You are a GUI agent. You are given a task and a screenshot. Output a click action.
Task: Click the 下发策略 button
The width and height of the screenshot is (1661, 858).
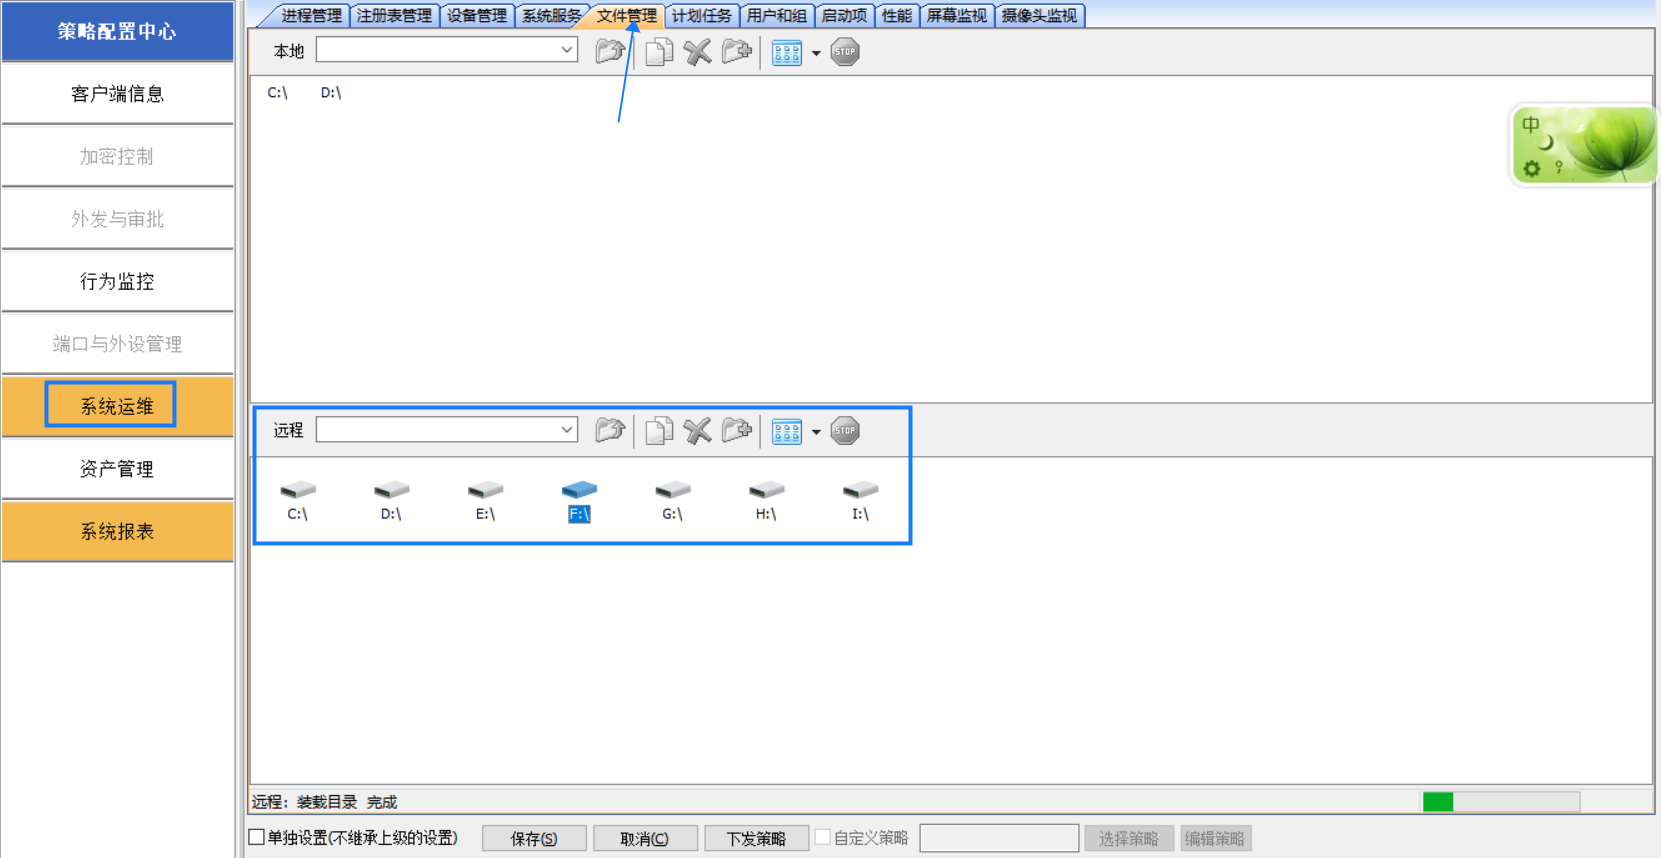(756, 838)
